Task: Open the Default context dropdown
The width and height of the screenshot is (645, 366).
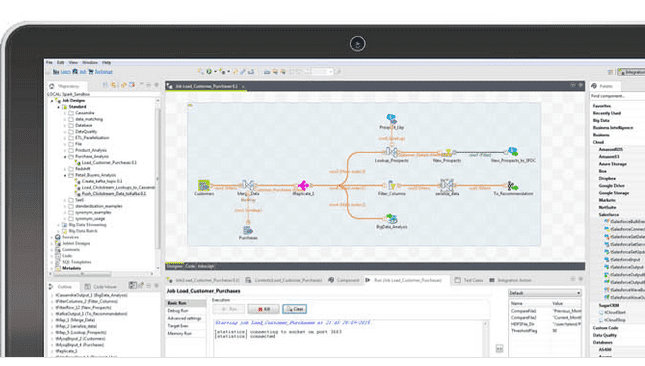Action: (x=545, y=293)
